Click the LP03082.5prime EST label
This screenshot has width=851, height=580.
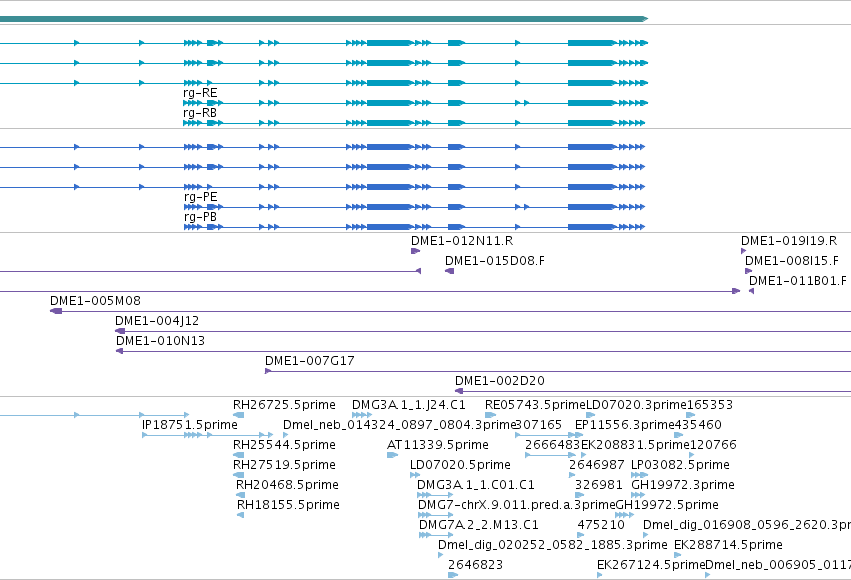coord(681,465)
